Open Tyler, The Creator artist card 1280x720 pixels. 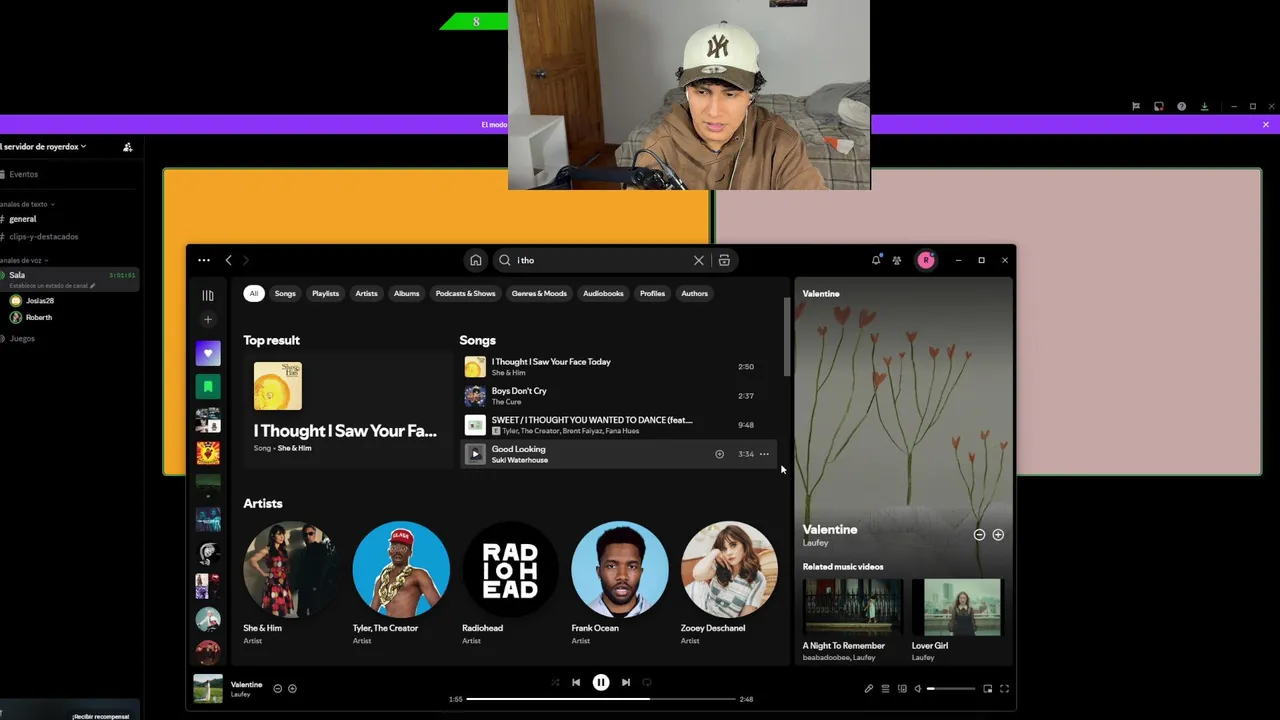pos(401,584)
